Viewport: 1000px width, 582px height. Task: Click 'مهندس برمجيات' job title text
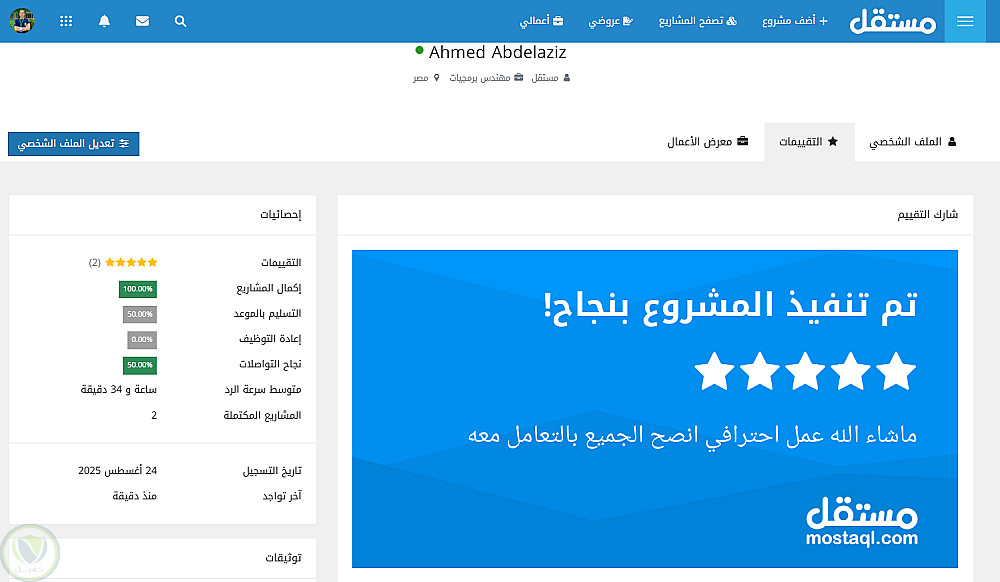click(480, 78)
